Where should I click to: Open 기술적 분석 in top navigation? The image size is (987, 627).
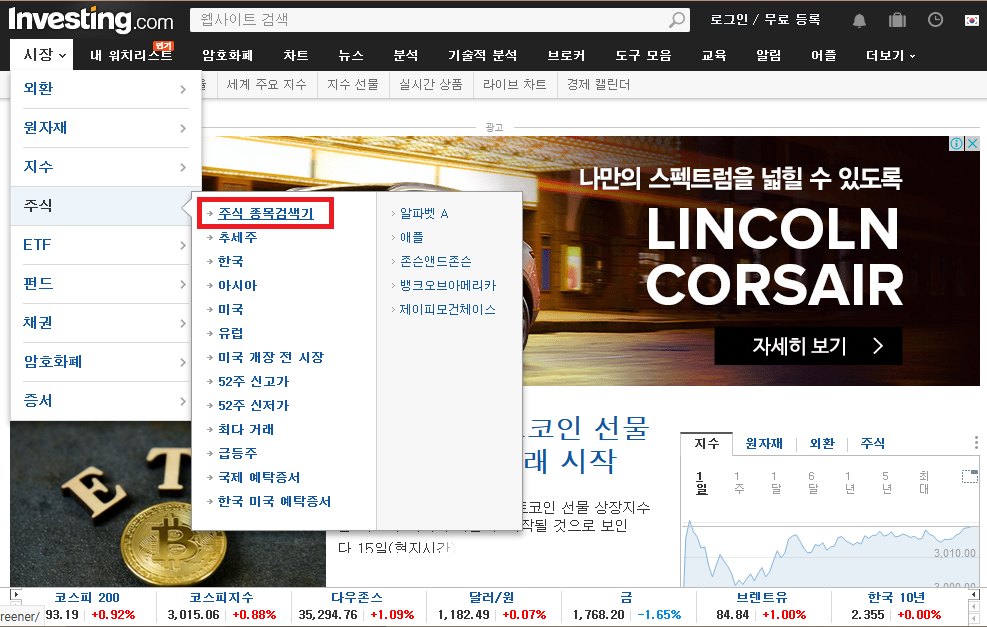tap(482, 55)
